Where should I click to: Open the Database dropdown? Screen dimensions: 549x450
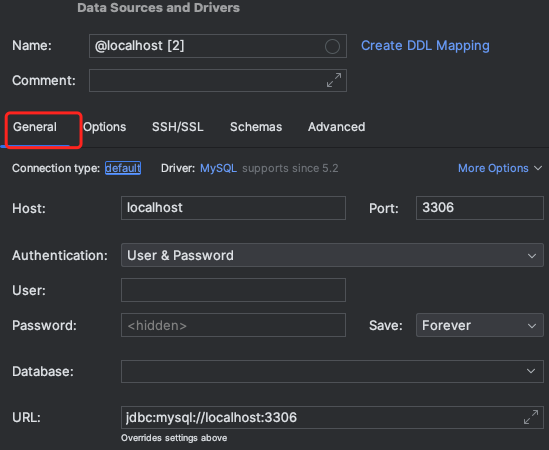point(332,371)
